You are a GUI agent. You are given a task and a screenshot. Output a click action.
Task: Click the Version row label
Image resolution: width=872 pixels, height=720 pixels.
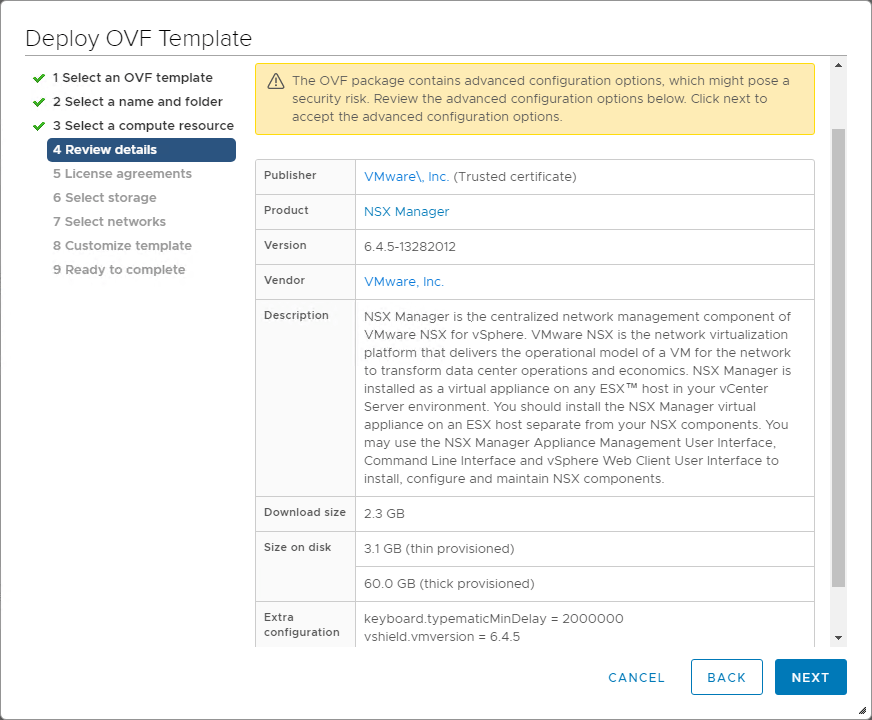(285, 245)
